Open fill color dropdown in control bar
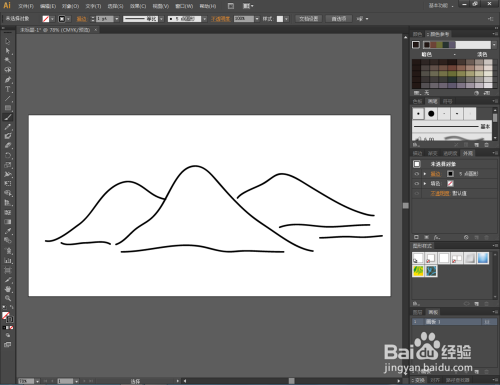This screenshot has width=500, height=385. point(52,19)
